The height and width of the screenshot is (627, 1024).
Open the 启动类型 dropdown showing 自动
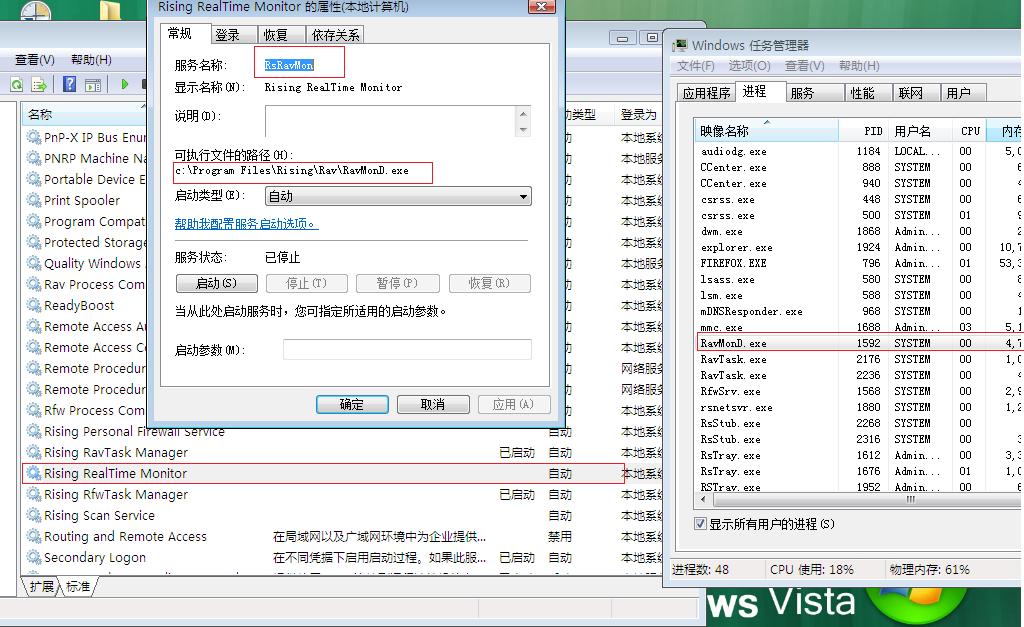tap(398, 196)
